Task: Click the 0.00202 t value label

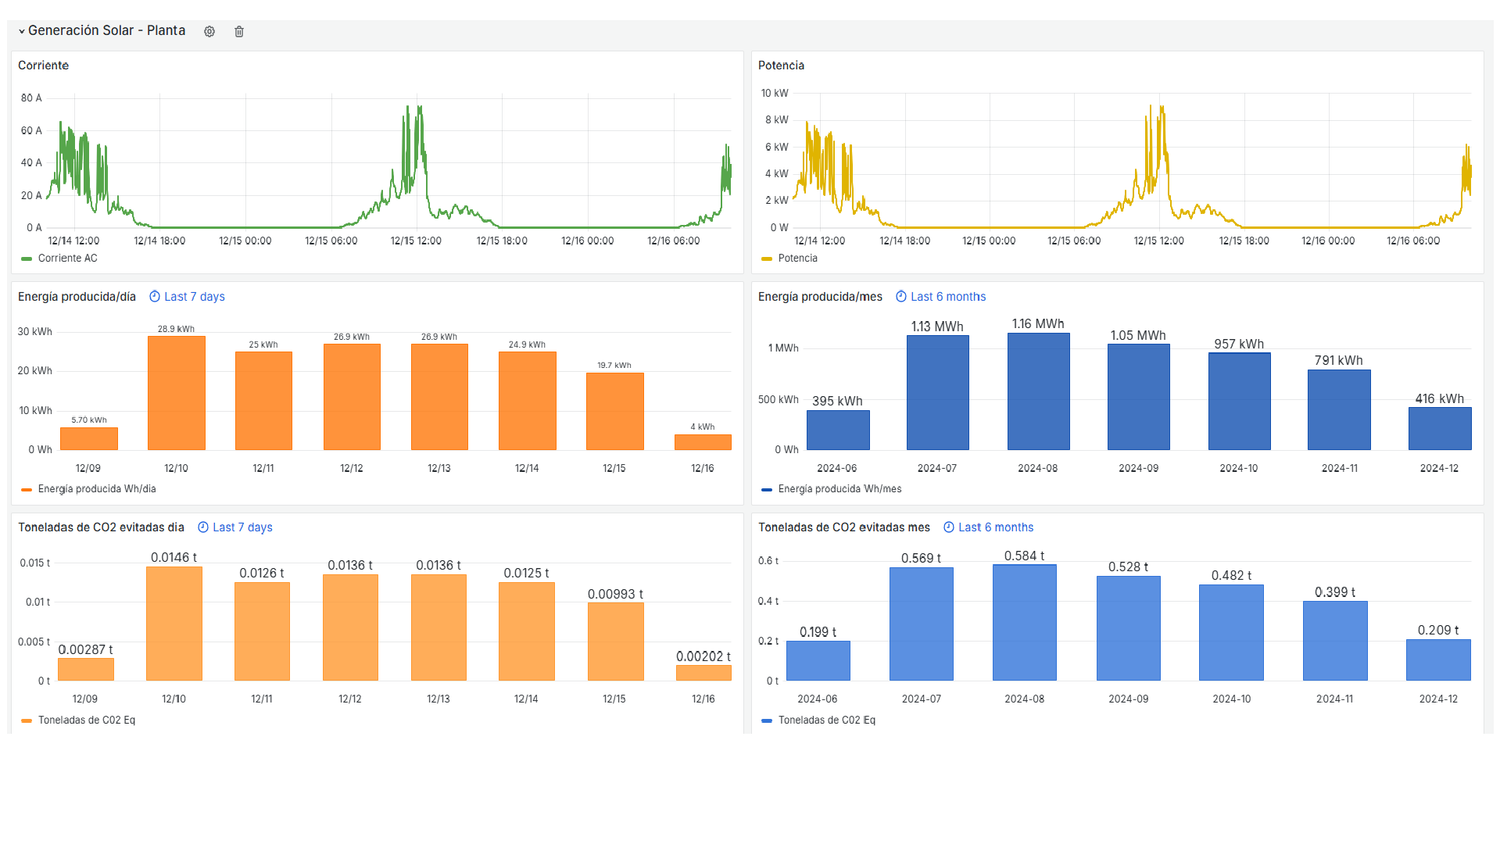Action: coord(703,657)
